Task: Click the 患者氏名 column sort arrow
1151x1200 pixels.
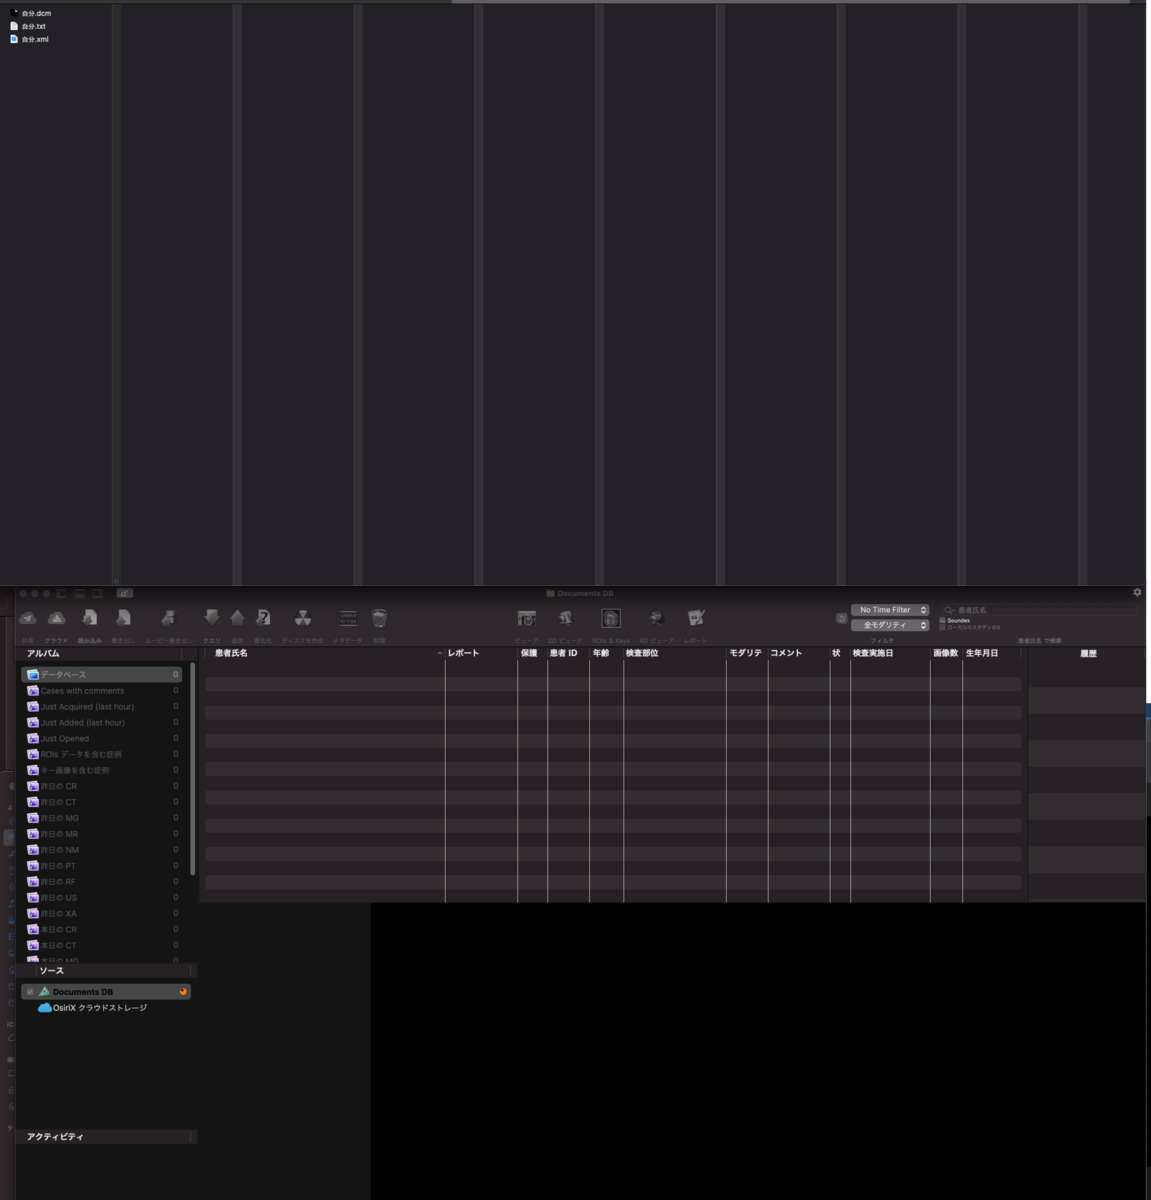Action: [439, 653]
